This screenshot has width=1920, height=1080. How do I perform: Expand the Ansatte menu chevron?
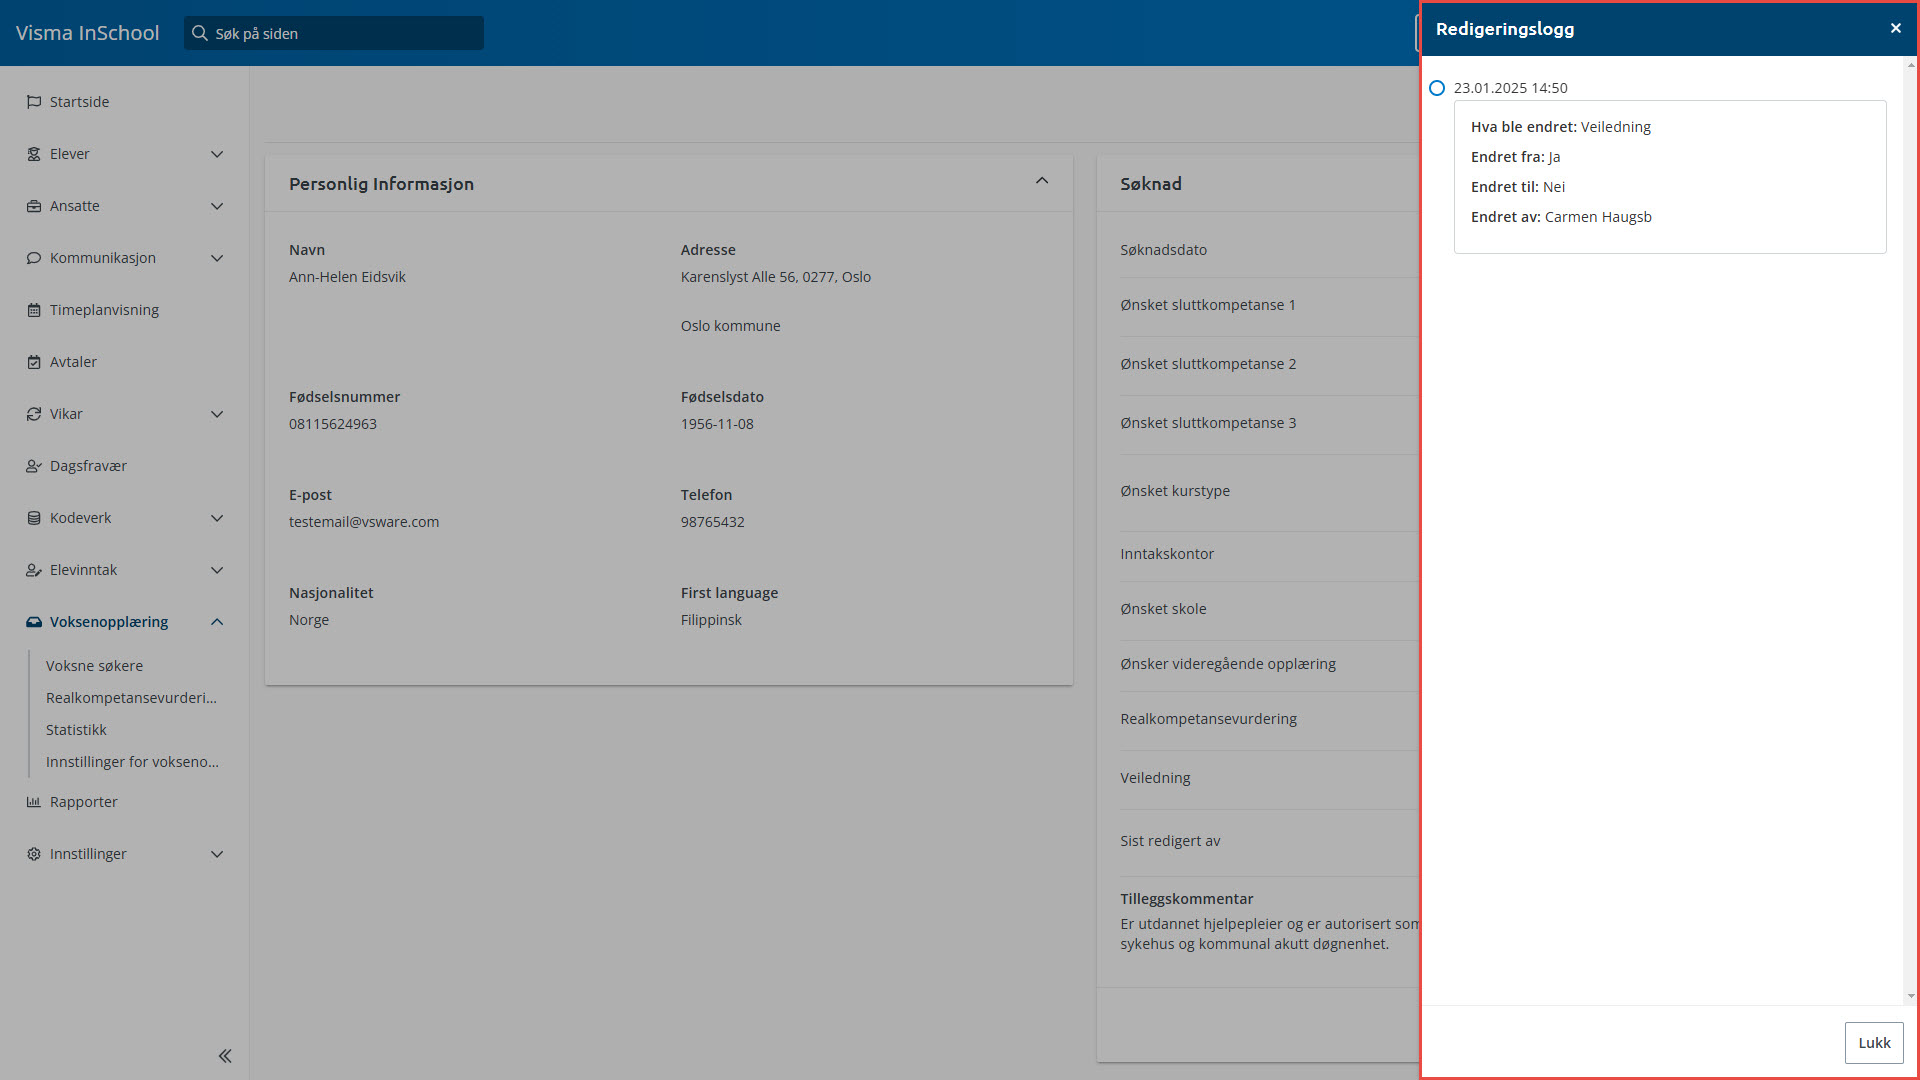217,206
